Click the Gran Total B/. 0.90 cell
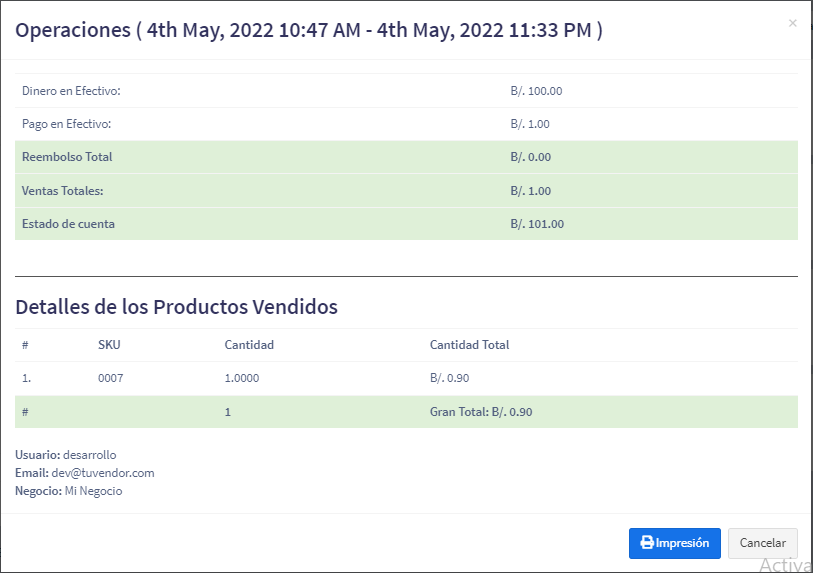The height and width of the screenshot is (573, 813). tap(481, 412)
